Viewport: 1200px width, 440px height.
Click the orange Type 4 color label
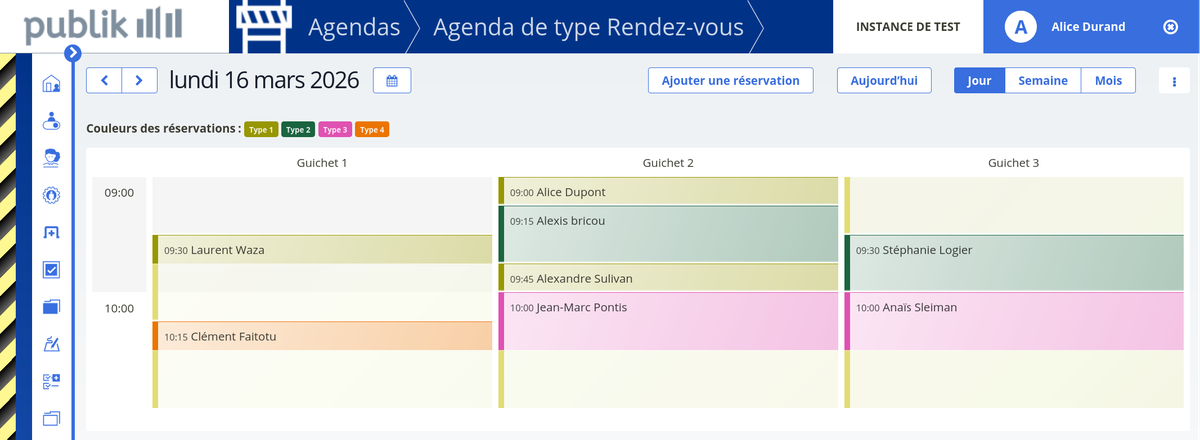coord(372,129)
